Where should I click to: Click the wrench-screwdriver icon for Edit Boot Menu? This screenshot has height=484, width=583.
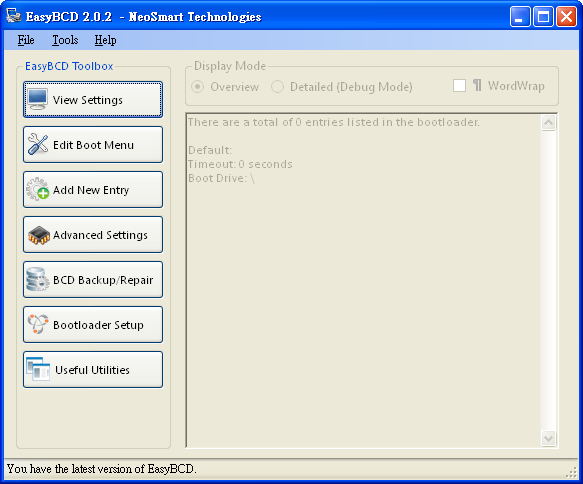[x=38, y=144]
